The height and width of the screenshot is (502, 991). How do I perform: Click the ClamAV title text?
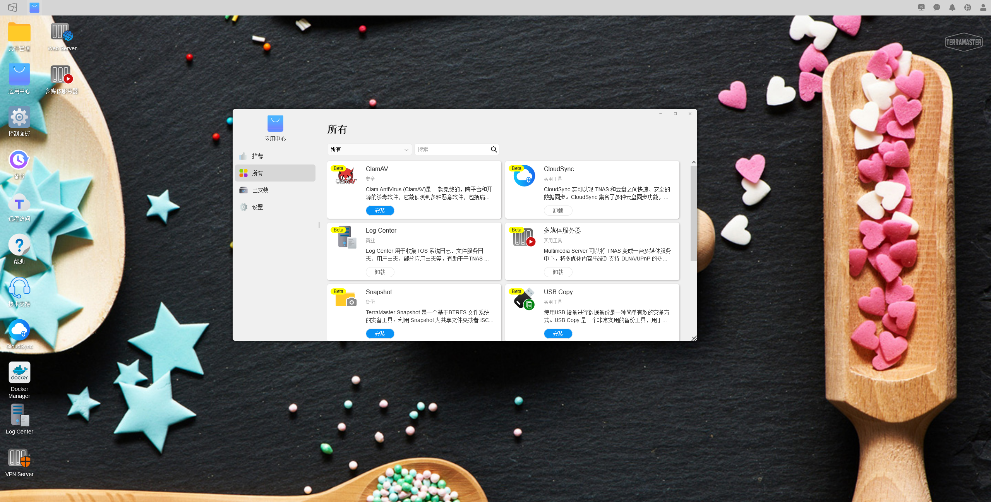point(377,169)
